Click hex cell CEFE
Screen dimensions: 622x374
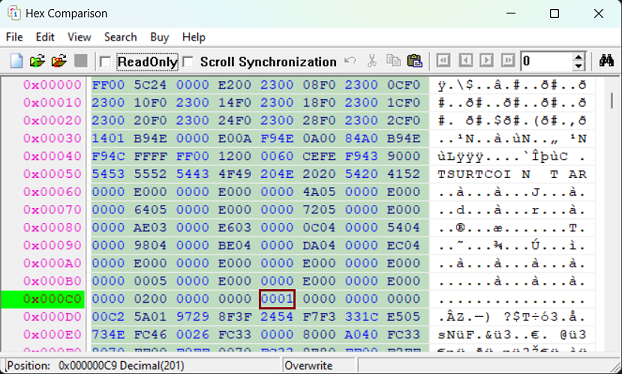(319, 156)
